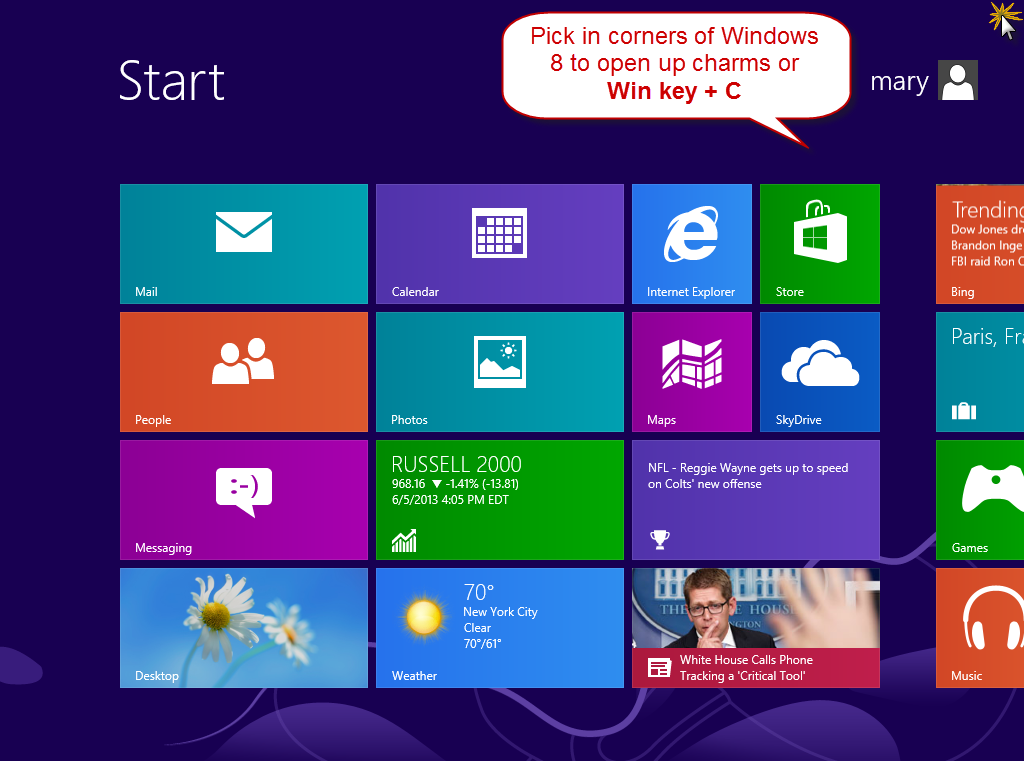Image resolution: width=1024 pixels, height=761 pixels.
Task: Click the user name mary
Action: point(899,82)
